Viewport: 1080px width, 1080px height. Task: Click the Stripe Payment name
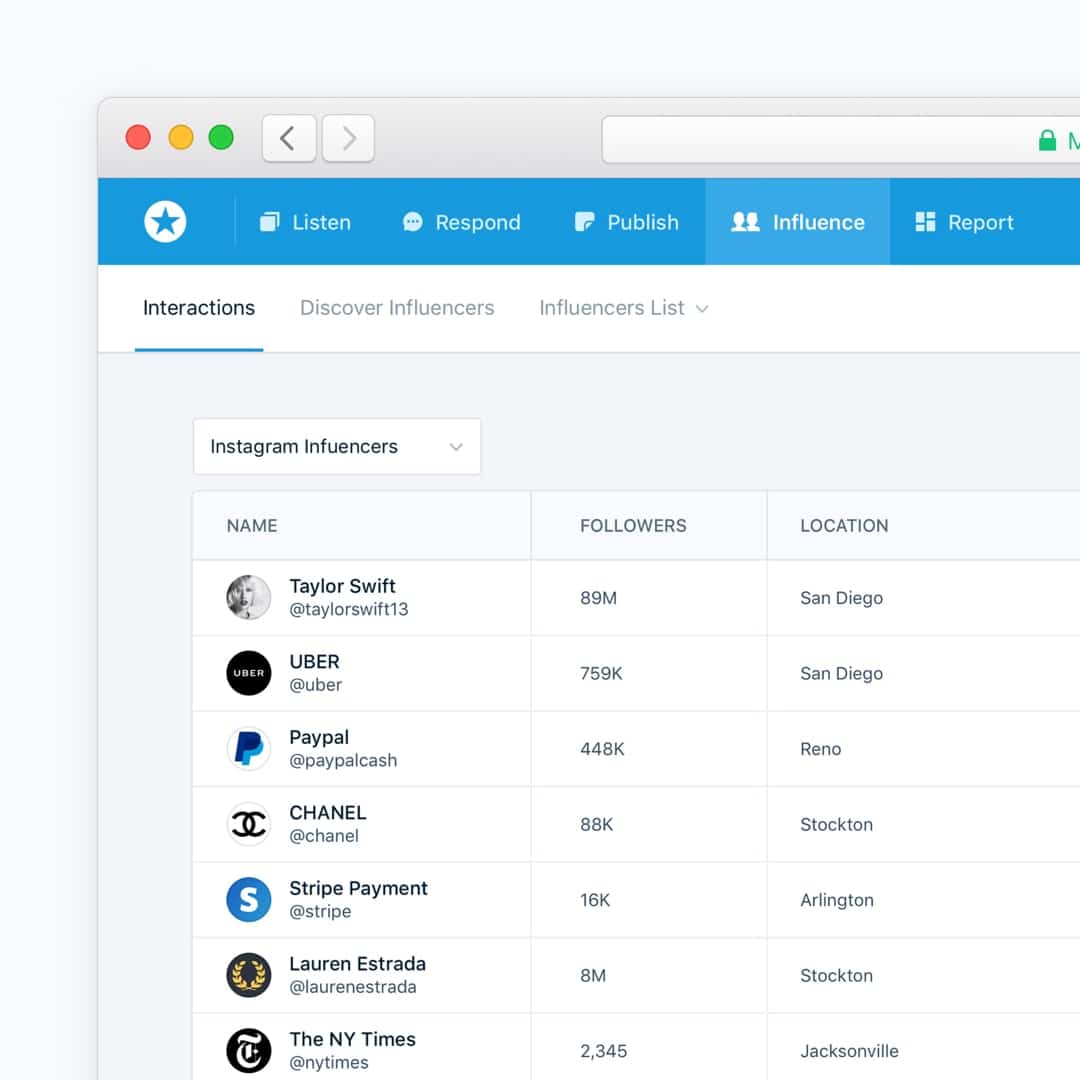click(x=358, y=889)
